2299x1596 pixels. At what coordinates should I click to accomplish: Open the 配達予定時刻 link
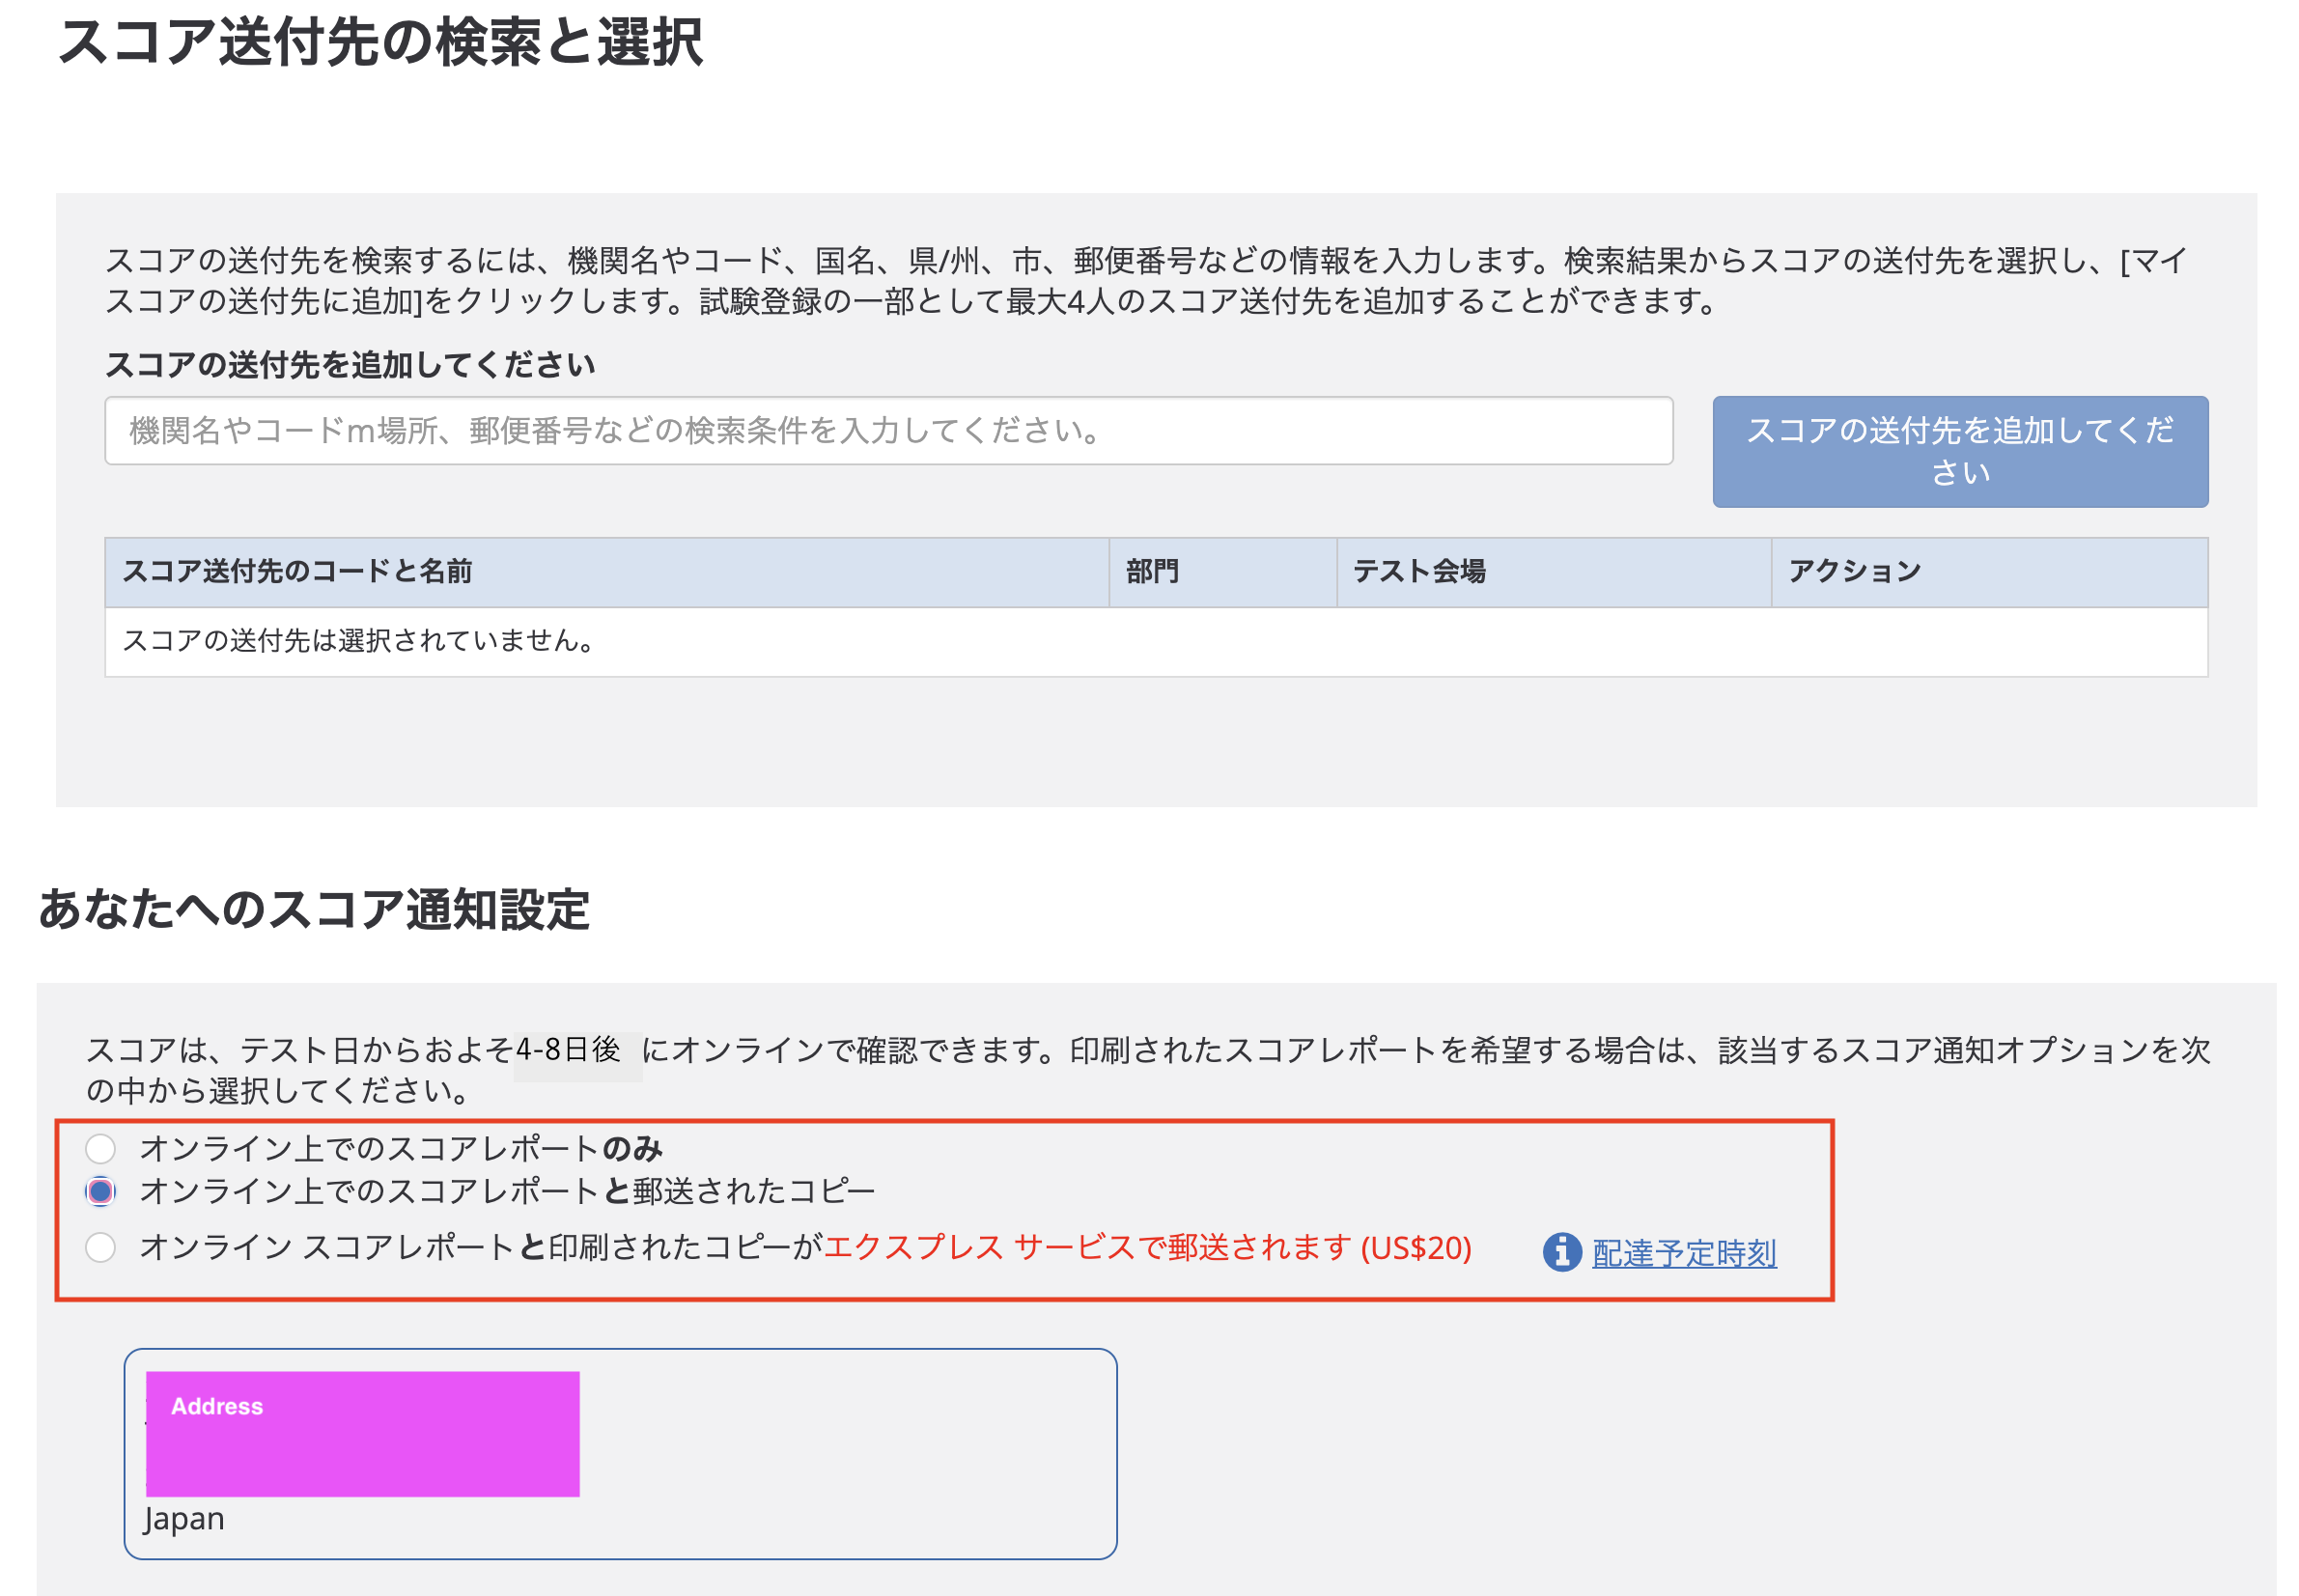pyautogui.click(x=1684, y=1253)
